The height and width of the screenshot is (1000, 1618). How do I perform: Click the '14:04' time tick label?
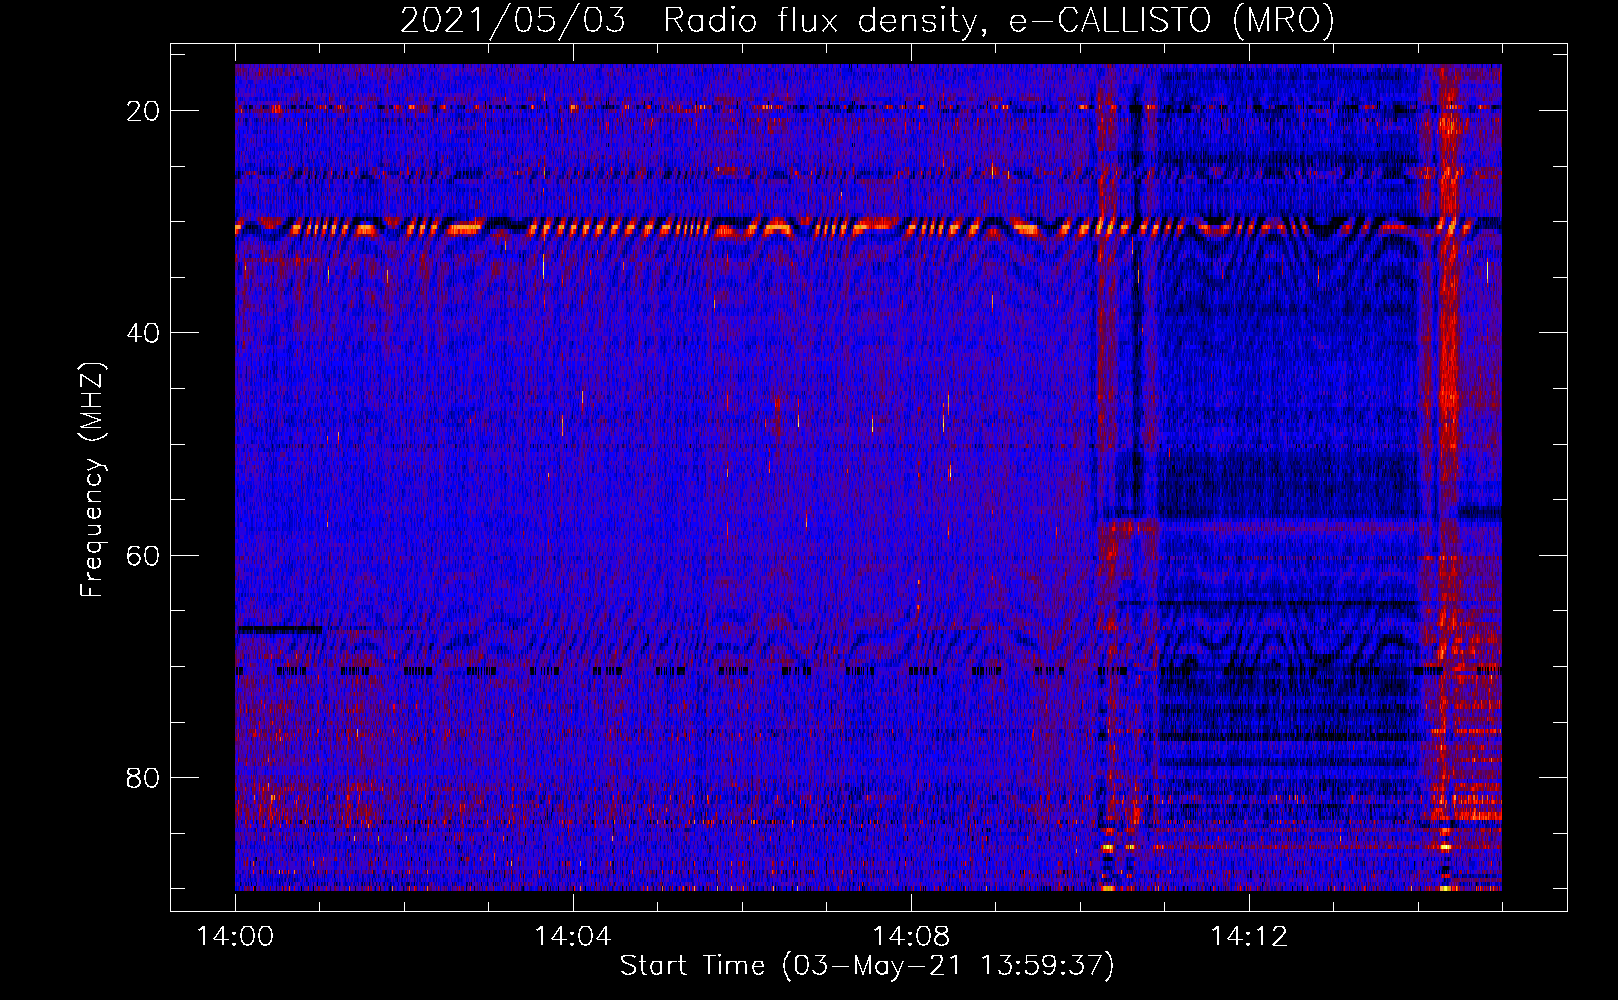573,937
